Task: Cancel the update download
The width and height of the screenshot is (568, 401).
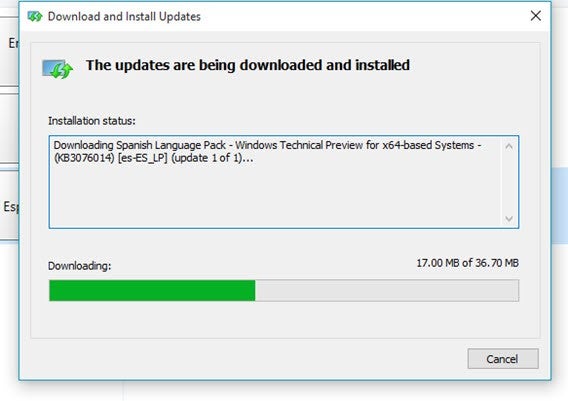Action: coord(503,359)
